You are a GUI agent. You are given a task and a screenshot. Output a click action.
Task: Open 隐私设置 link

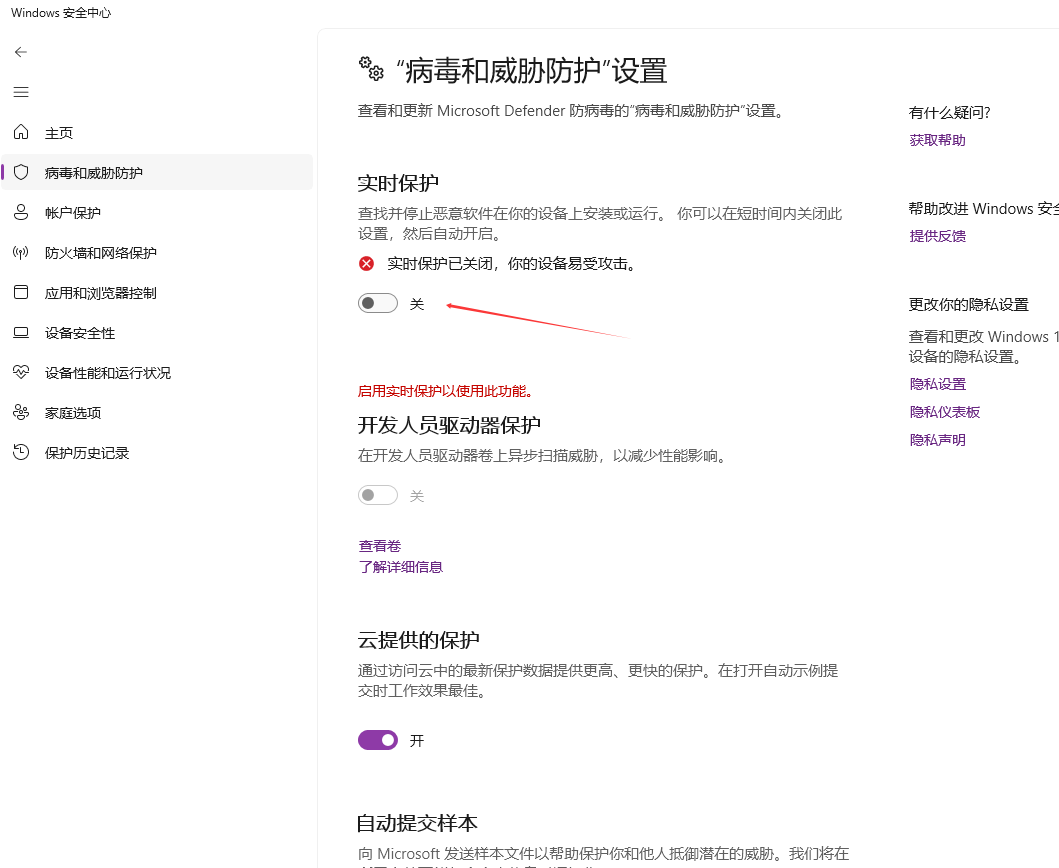click(x=937, y=383)
